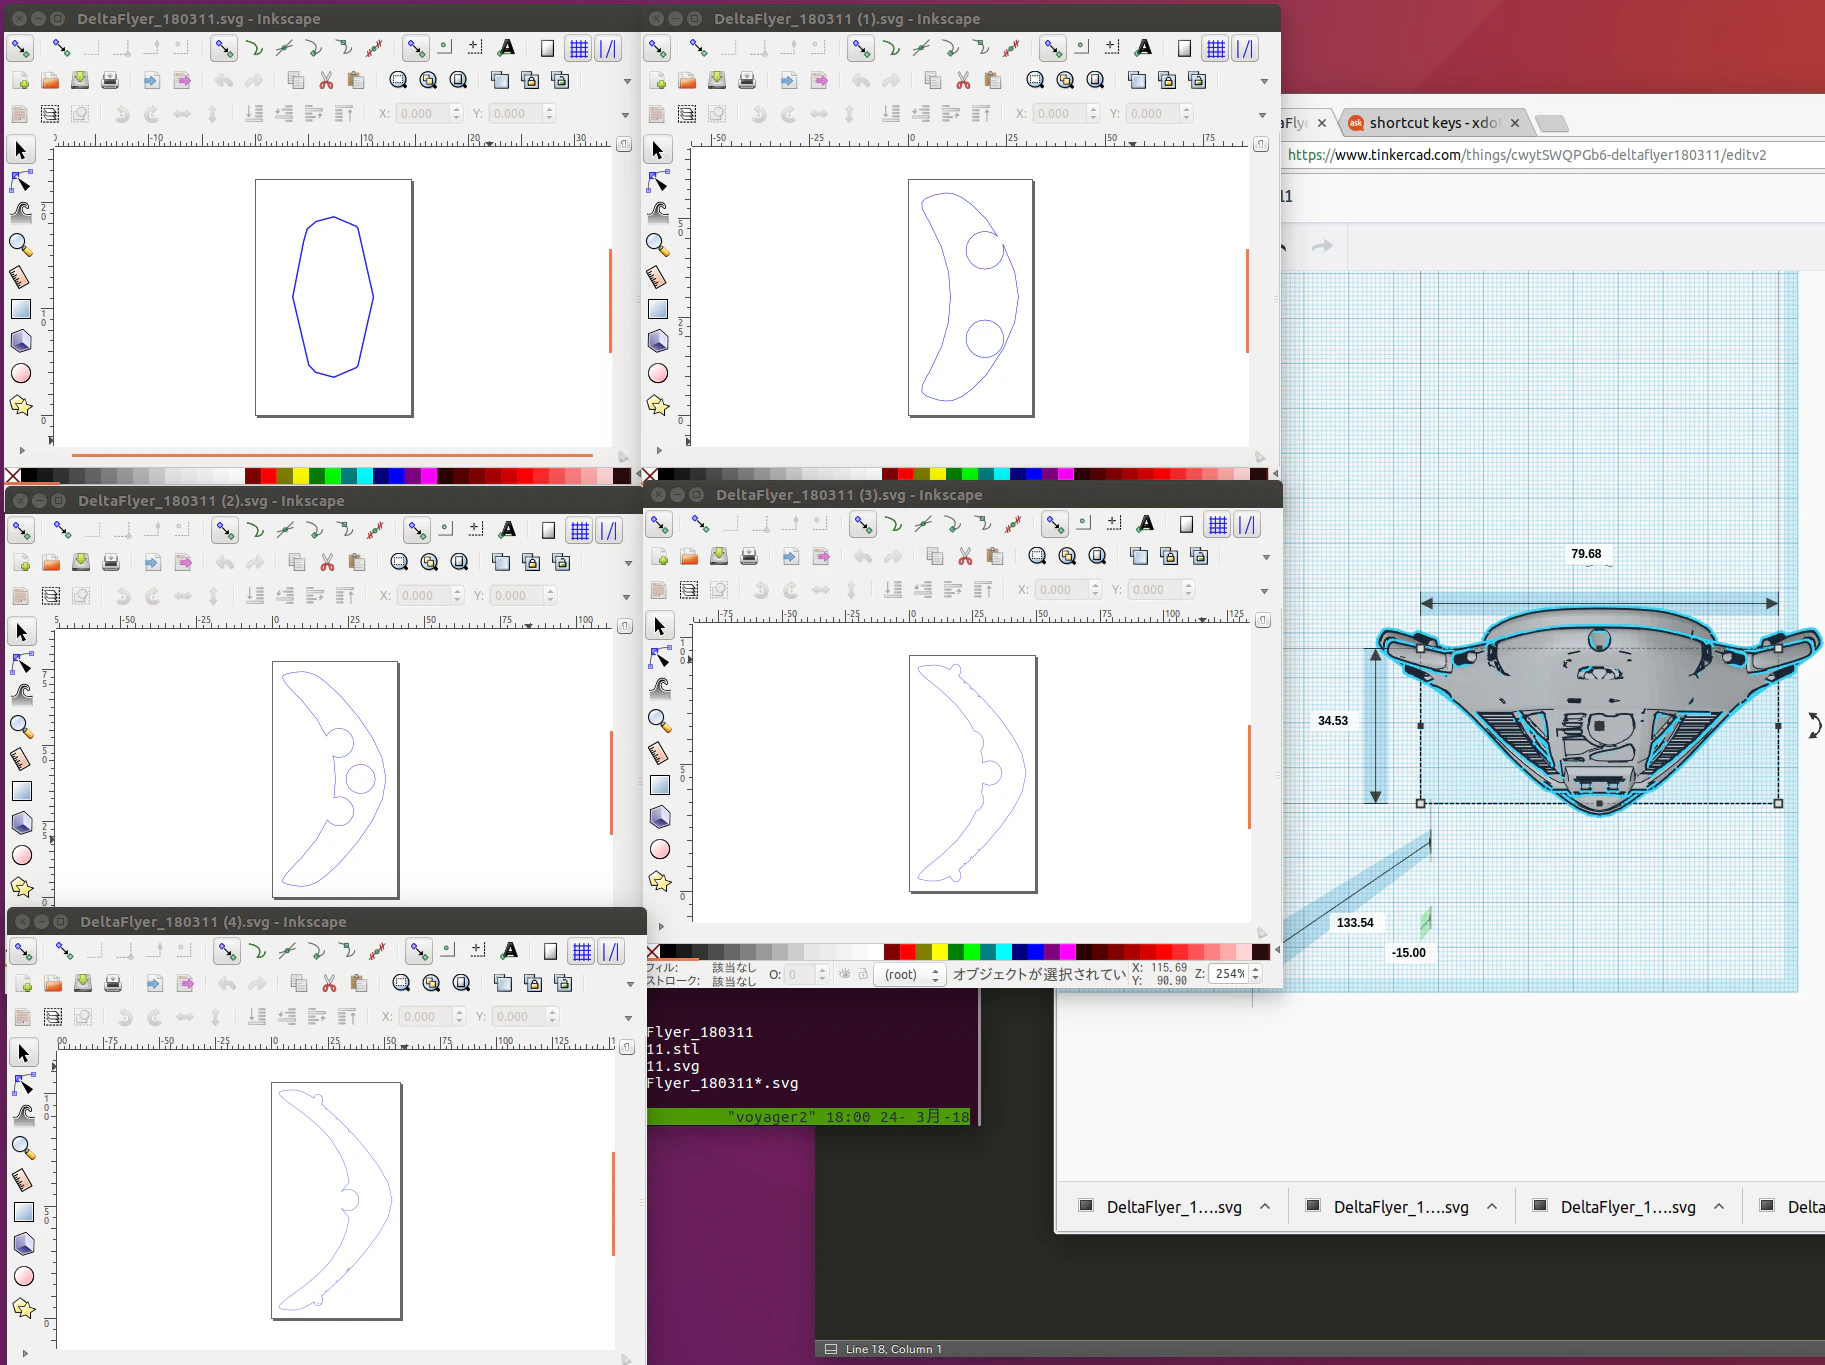Select arrow Selector tool in (2).svg window
The height and width of the screenshot is (1365, 1825).
(21, 632)
